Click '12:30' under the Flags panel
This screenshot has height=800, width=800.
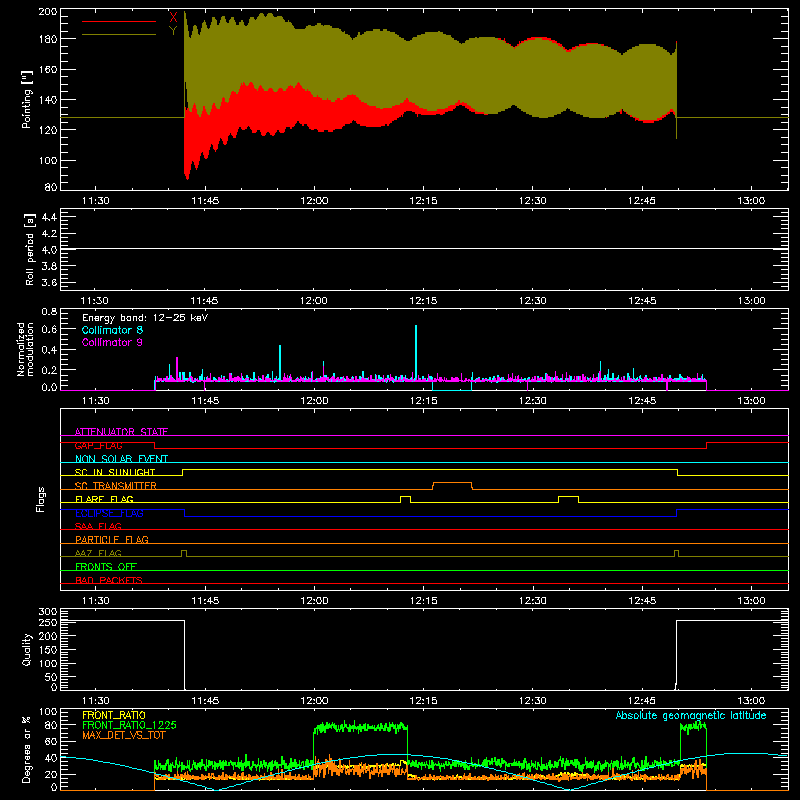coord(533,601)
